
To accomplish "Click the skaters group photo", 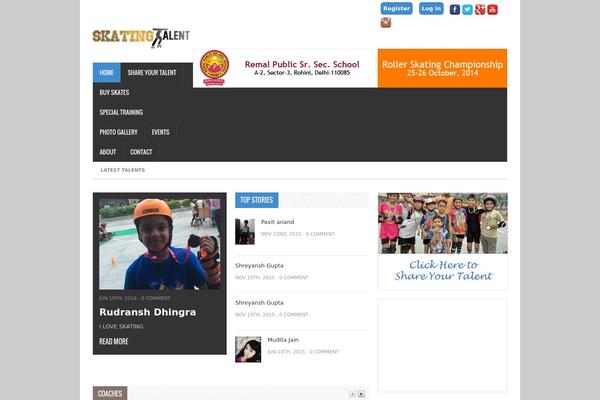I will 443,223.
